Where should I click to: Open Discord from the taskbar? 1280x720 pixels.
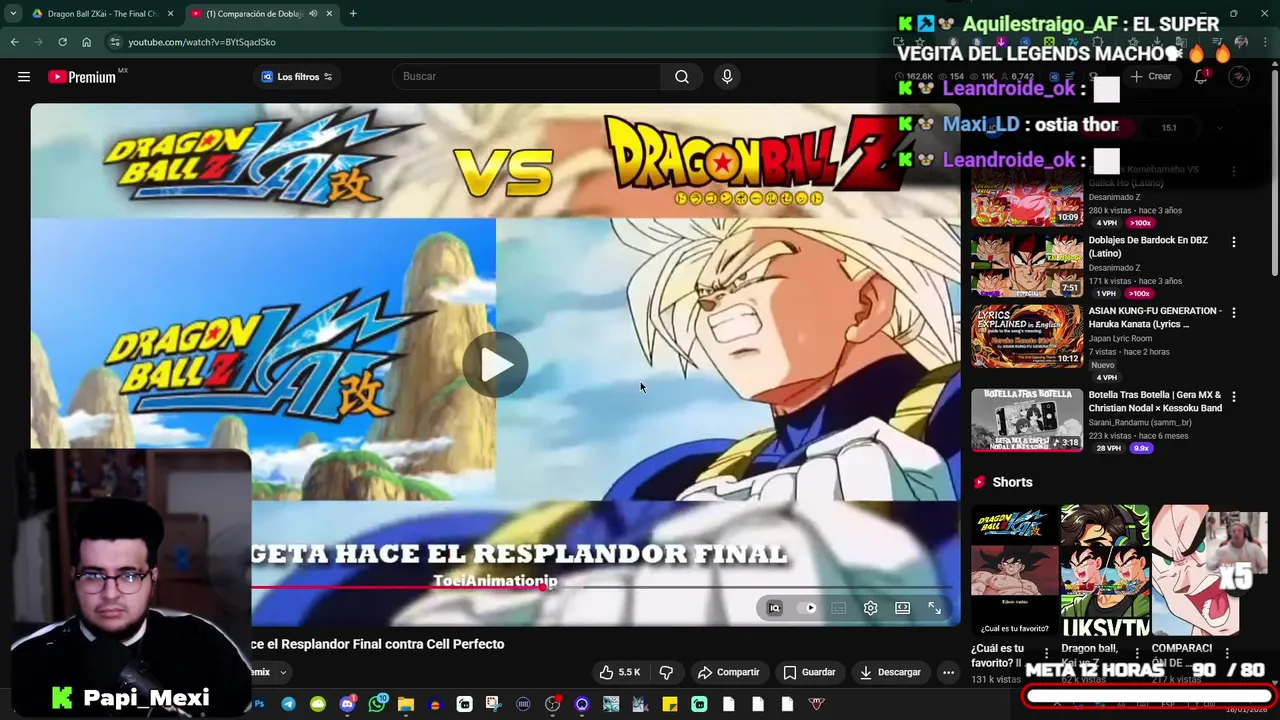point(347,704)
